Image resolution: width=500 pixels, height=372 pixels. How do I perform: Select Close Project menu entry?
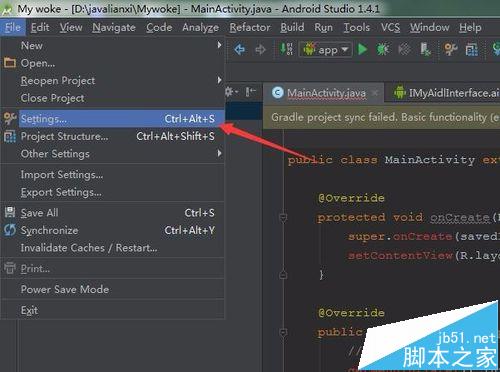(112, 98)
